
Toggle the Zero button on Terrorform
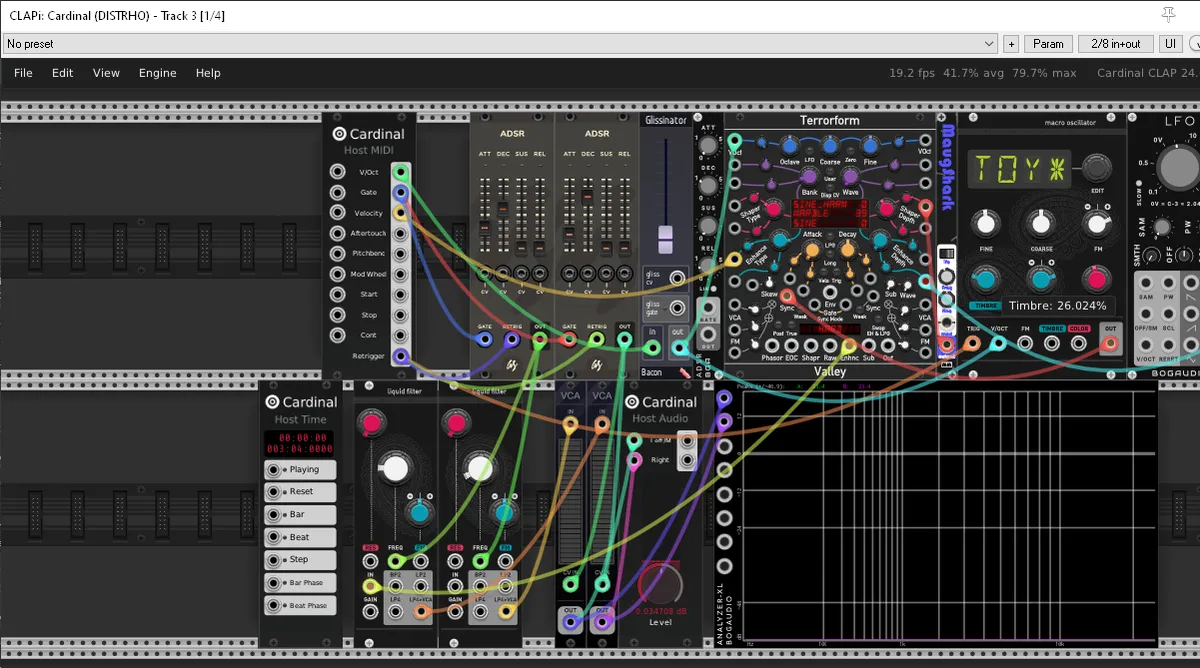pyautogui.click(x=850, y=150)
